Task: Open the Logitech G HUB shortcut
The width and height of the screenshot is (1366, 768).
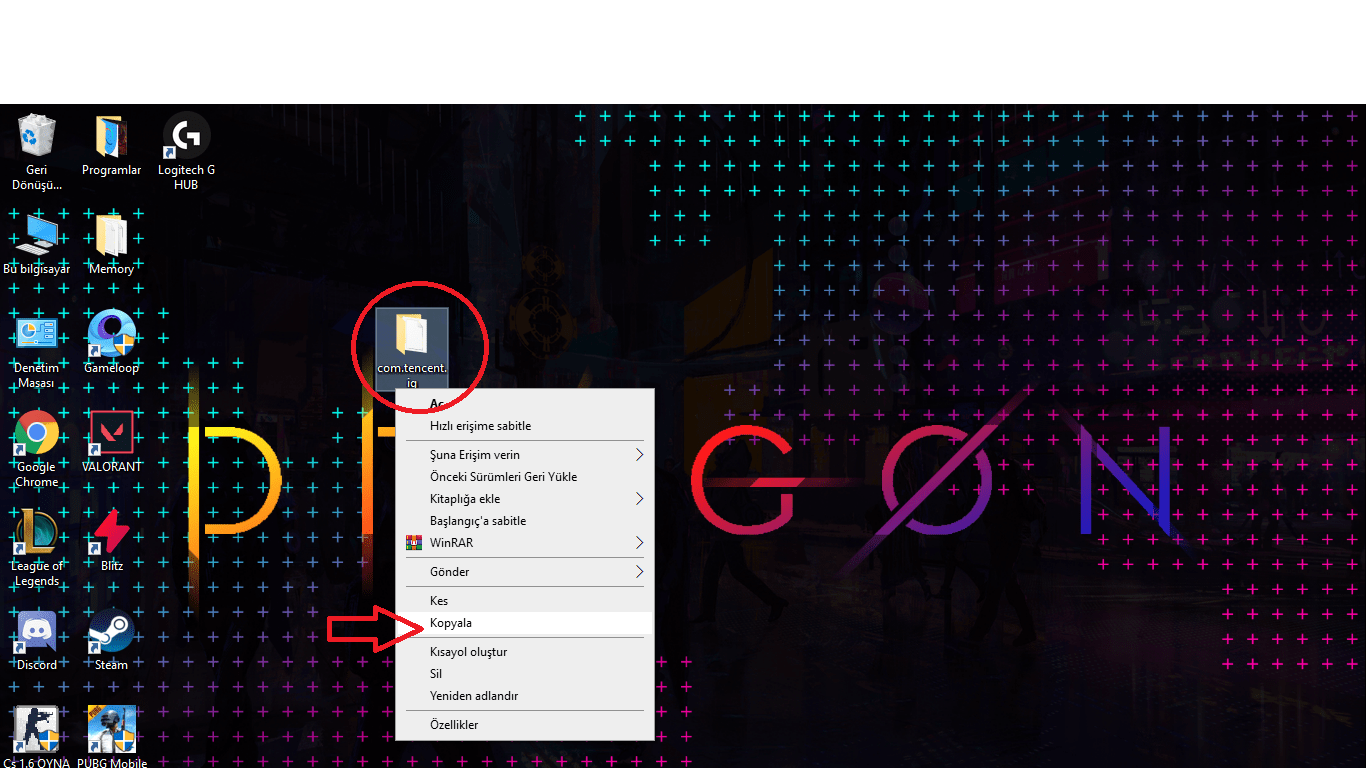Action: (x=186, y=152)
